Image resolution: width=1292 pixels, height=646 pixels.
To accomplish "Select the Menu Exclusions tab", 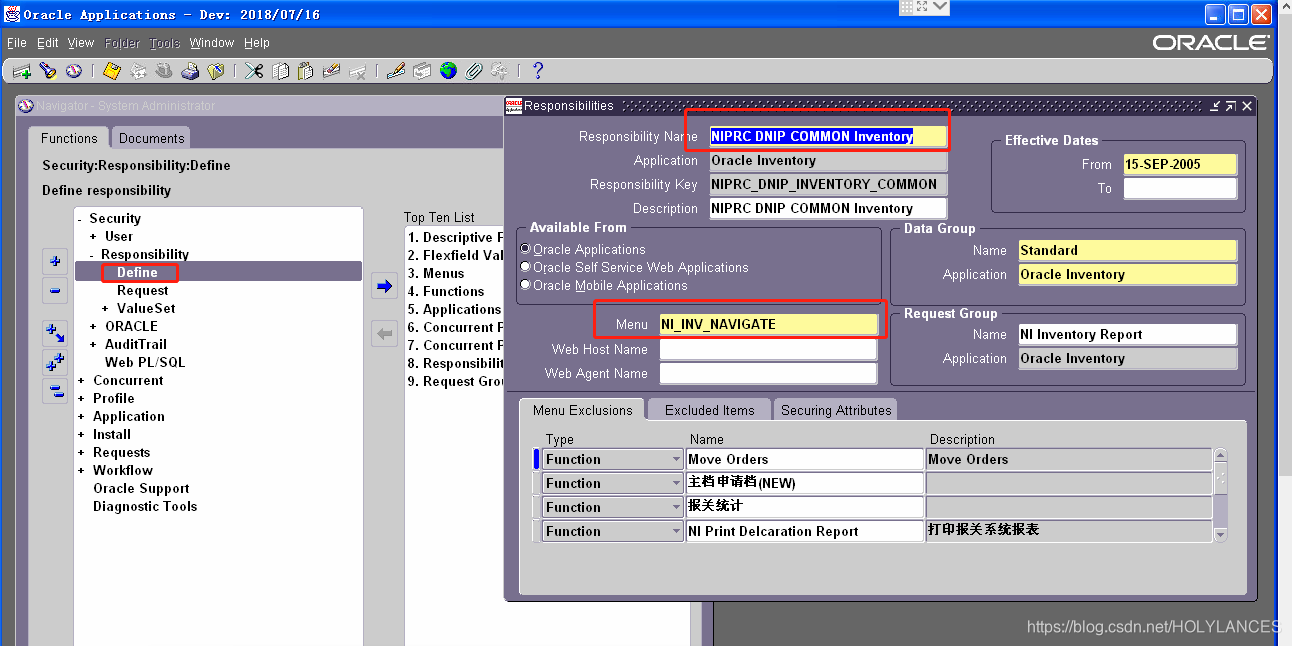I will [x=582, y=410].
